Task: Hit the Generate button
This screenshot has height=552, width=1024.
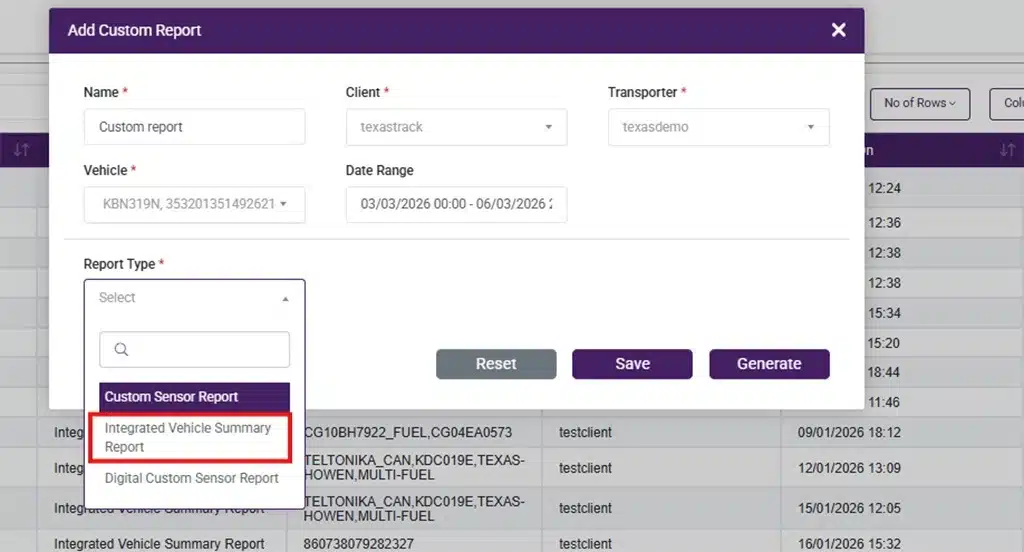Action: tap(769, 364)
